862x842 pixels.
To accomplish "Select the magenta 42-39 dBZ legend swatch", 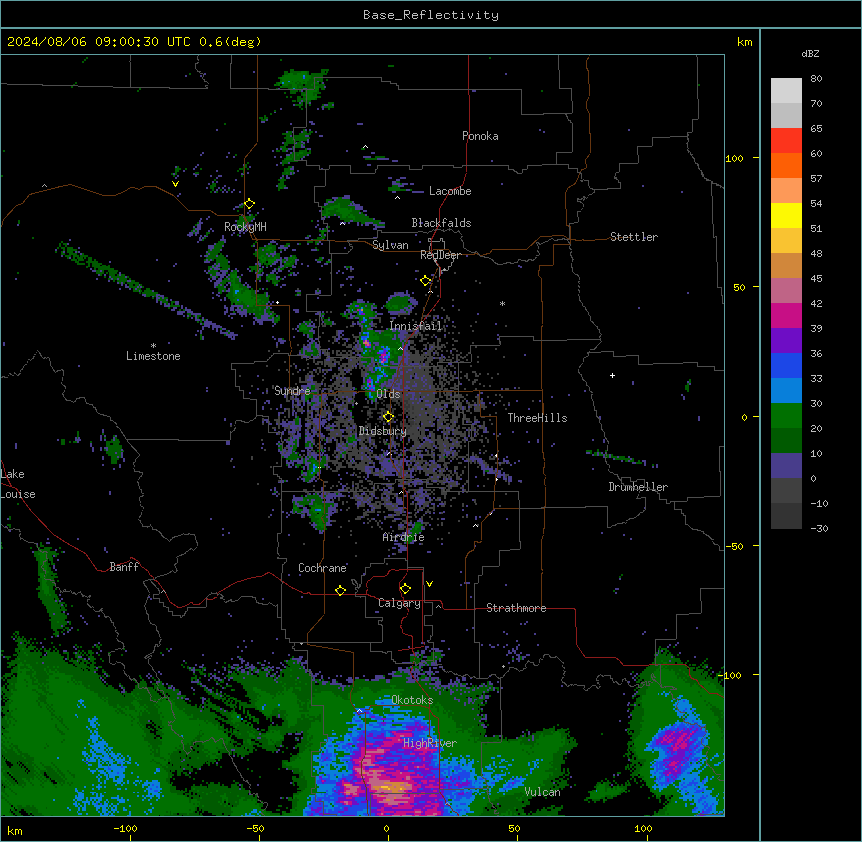I will (x=786, y=315).
